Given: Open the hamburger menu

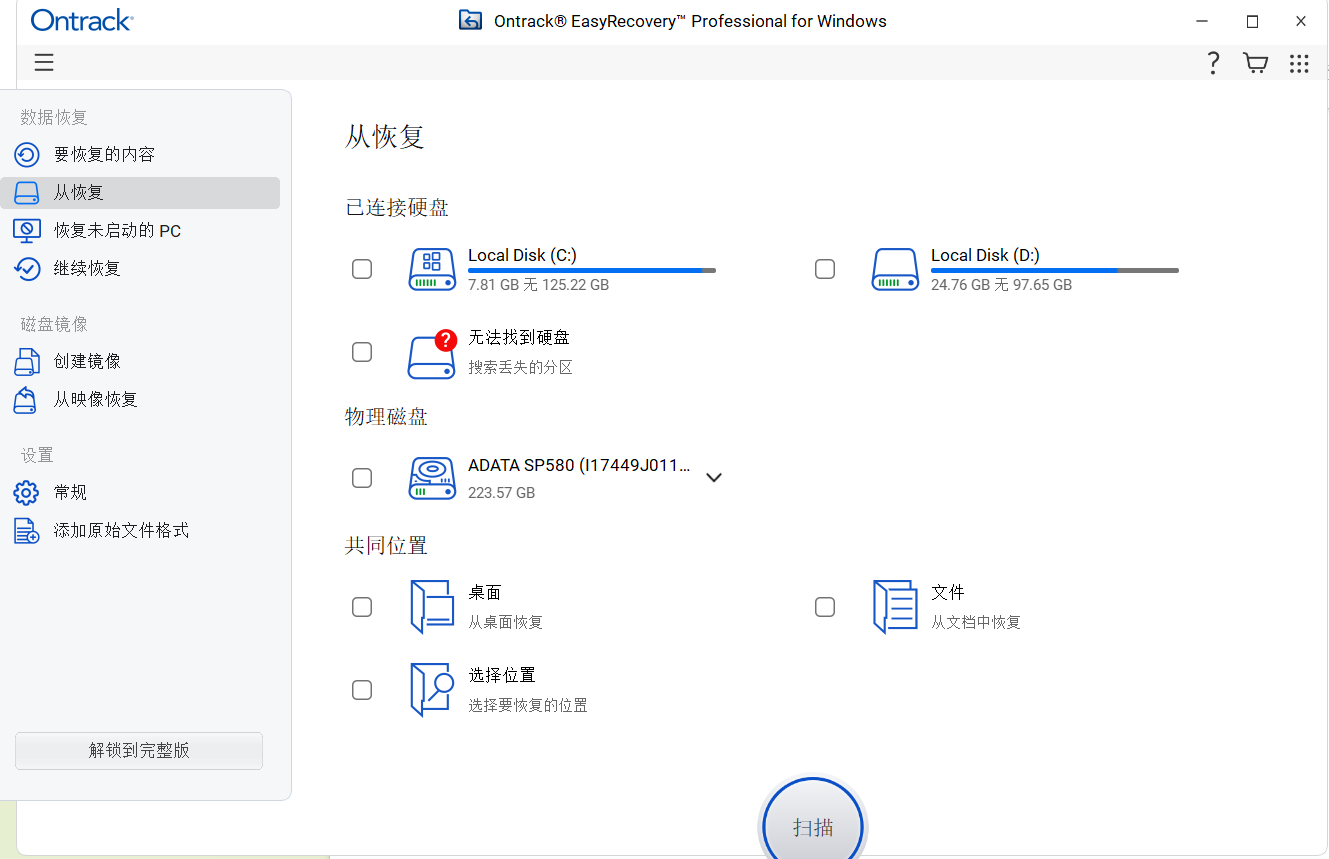Looking at the screenshot, I should (x=44, y=63).
